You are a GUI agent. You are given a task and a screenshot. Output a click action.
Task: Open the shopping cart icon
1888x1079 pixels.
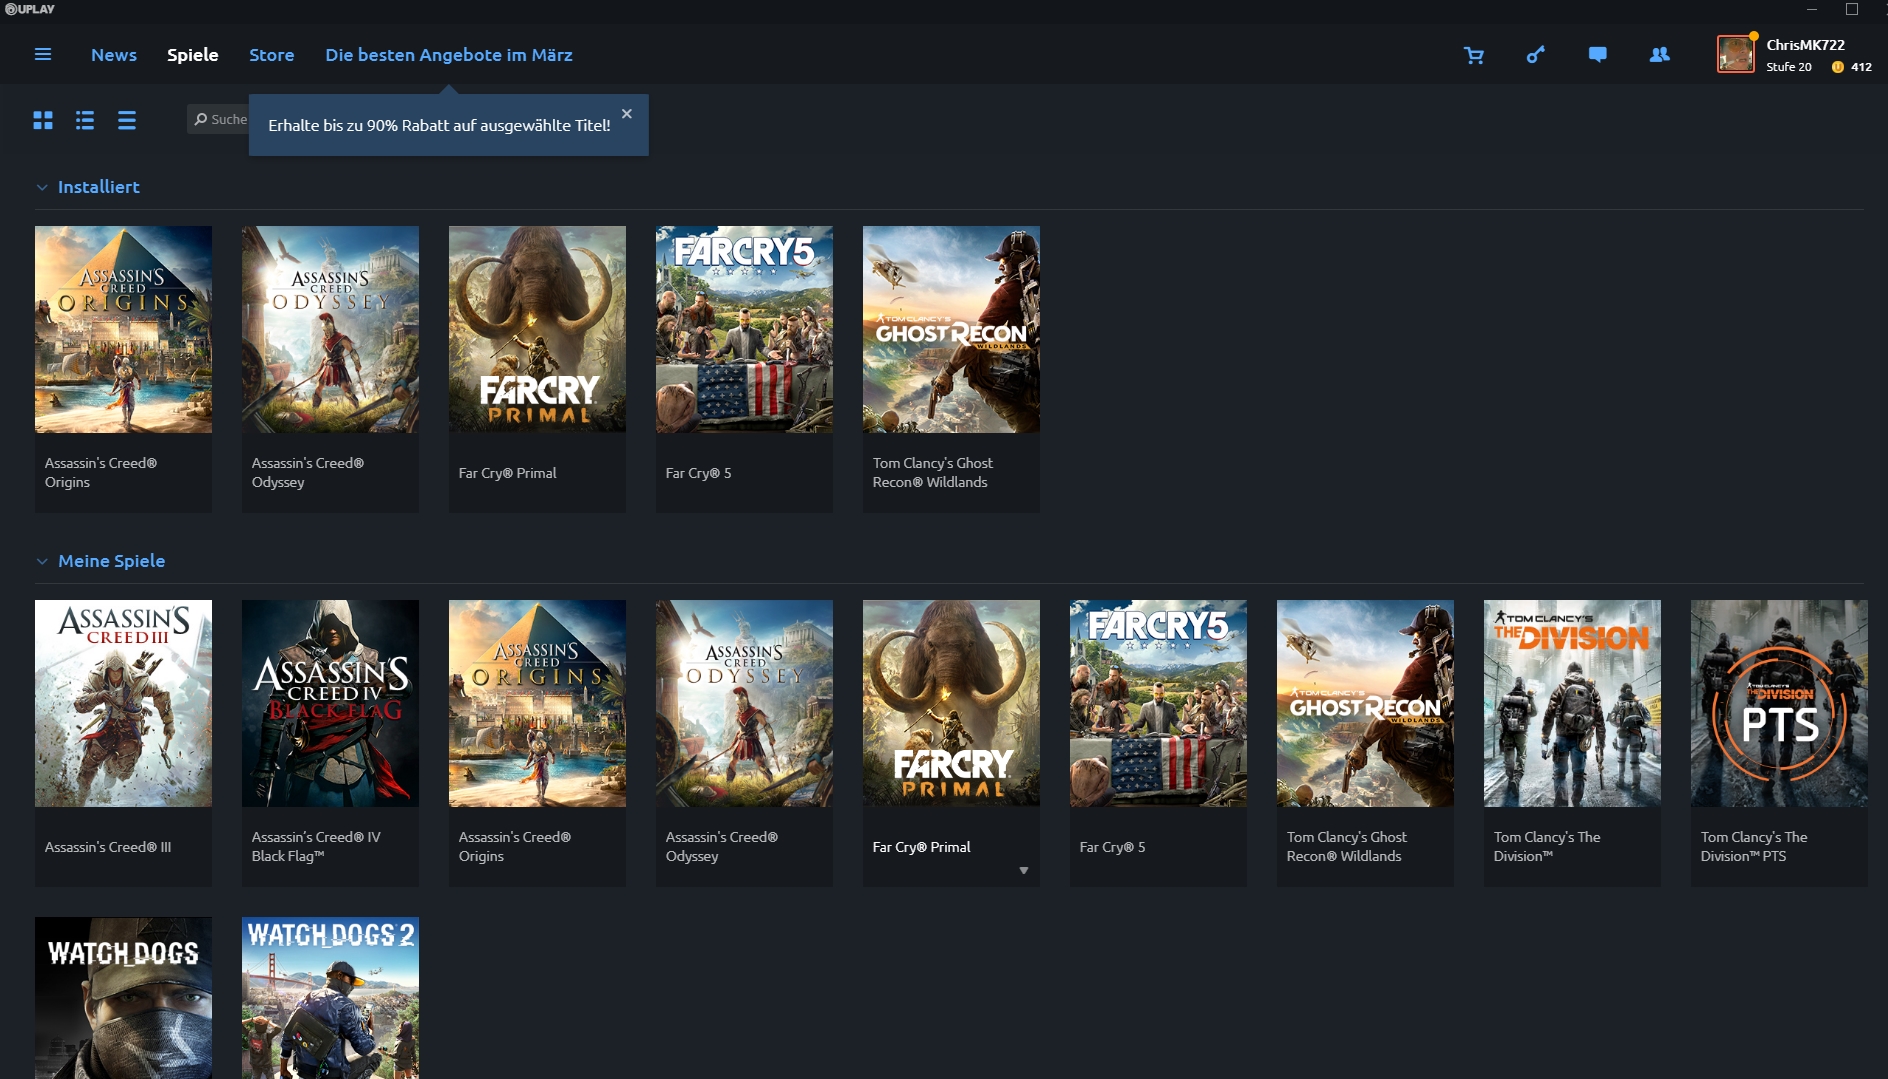pos(1474,55)
